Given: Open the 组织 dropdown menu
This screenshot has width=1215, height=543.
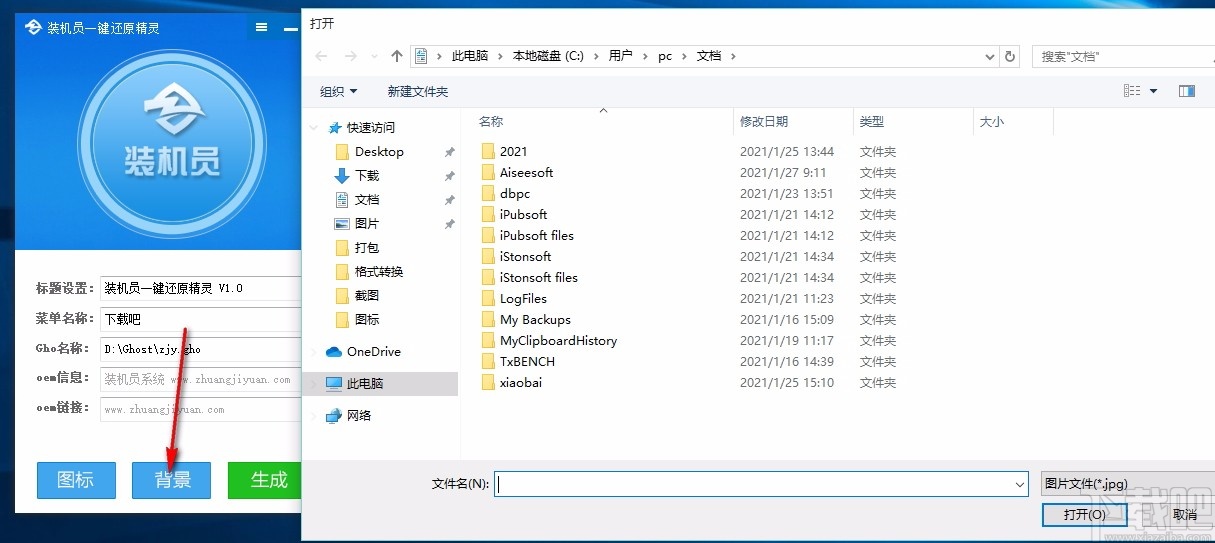Looking at the screenshot, I should (x=338, y=91).
